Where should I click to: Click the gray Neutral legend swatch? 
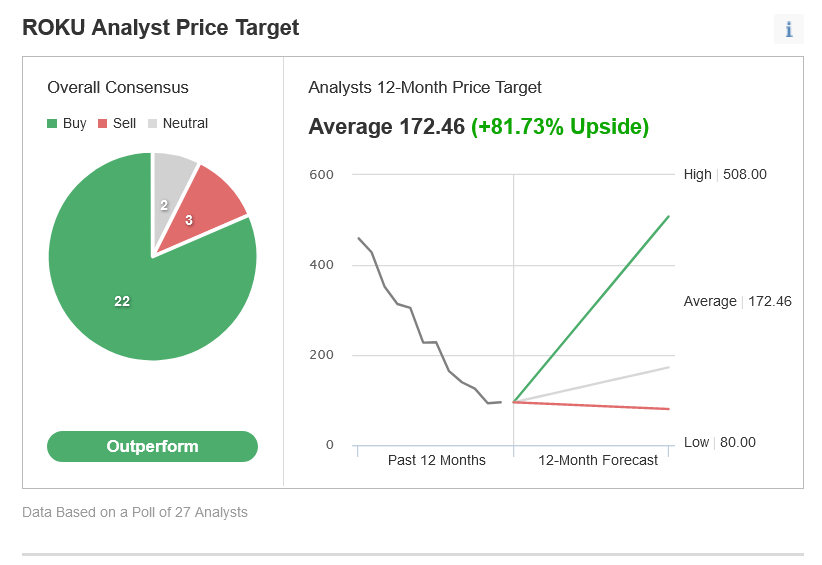153,124
